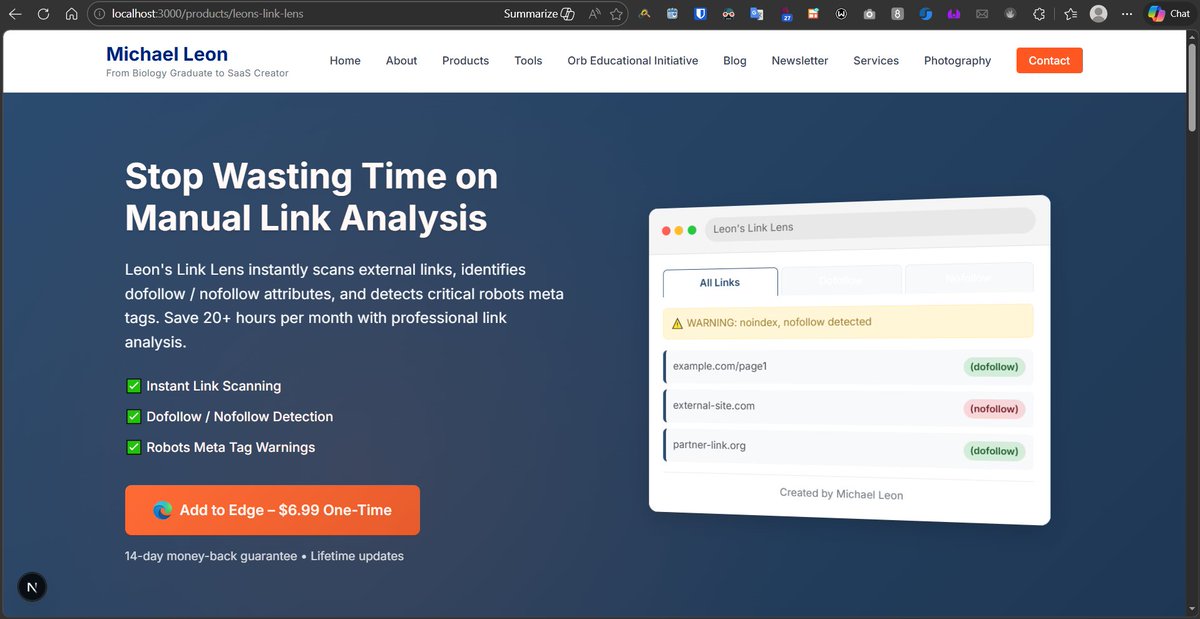Click the red nofollow badge
Viewport: 1200px width, 619px height.
pyautogui.click(x=994, y=409)
